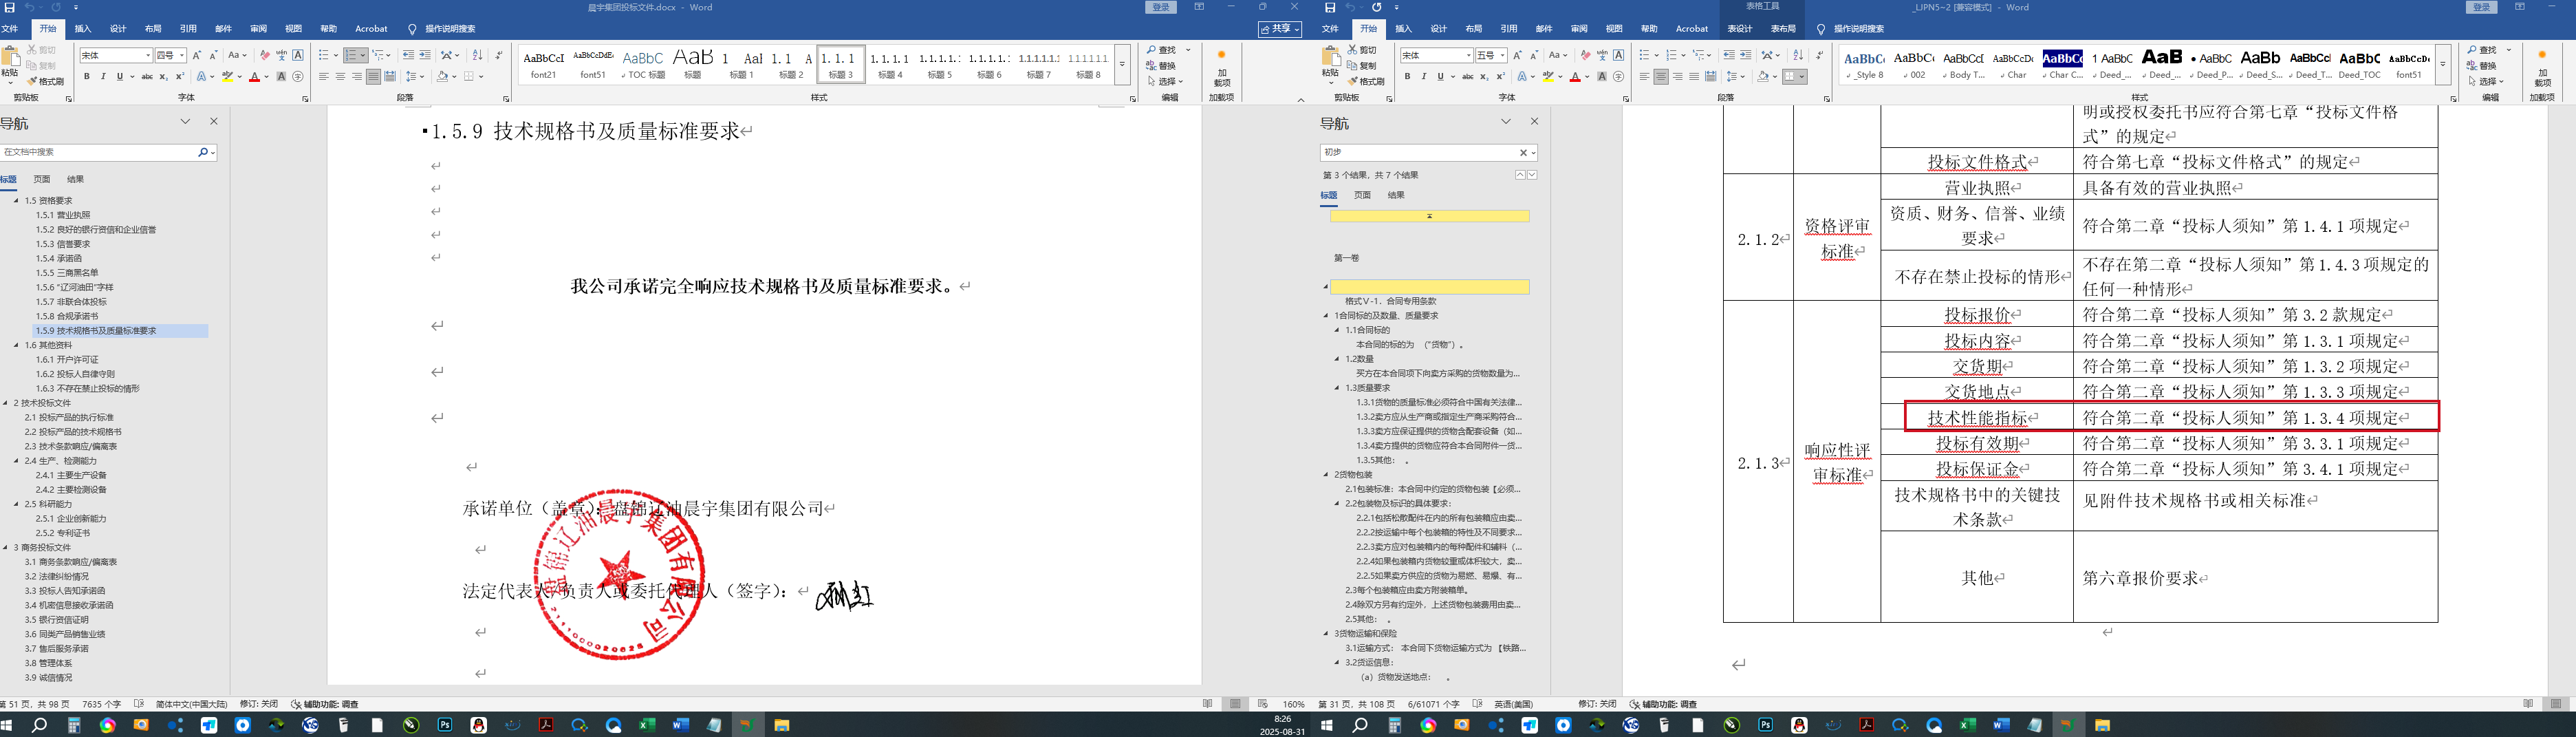
Task: Click show paragraph marks icon in right window
Action: (1819, 56)
